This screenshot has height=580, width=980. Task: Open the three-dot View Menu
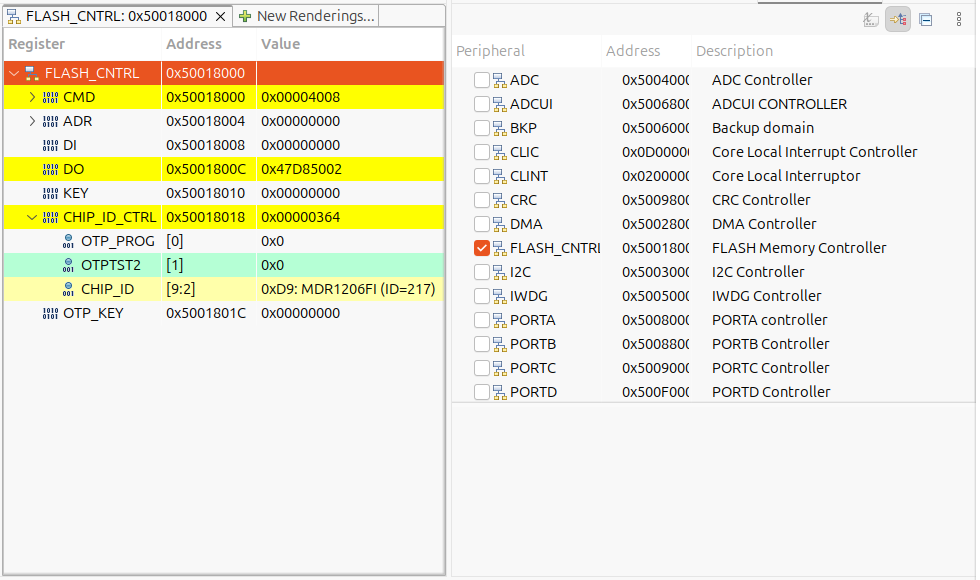click(960, 19)
